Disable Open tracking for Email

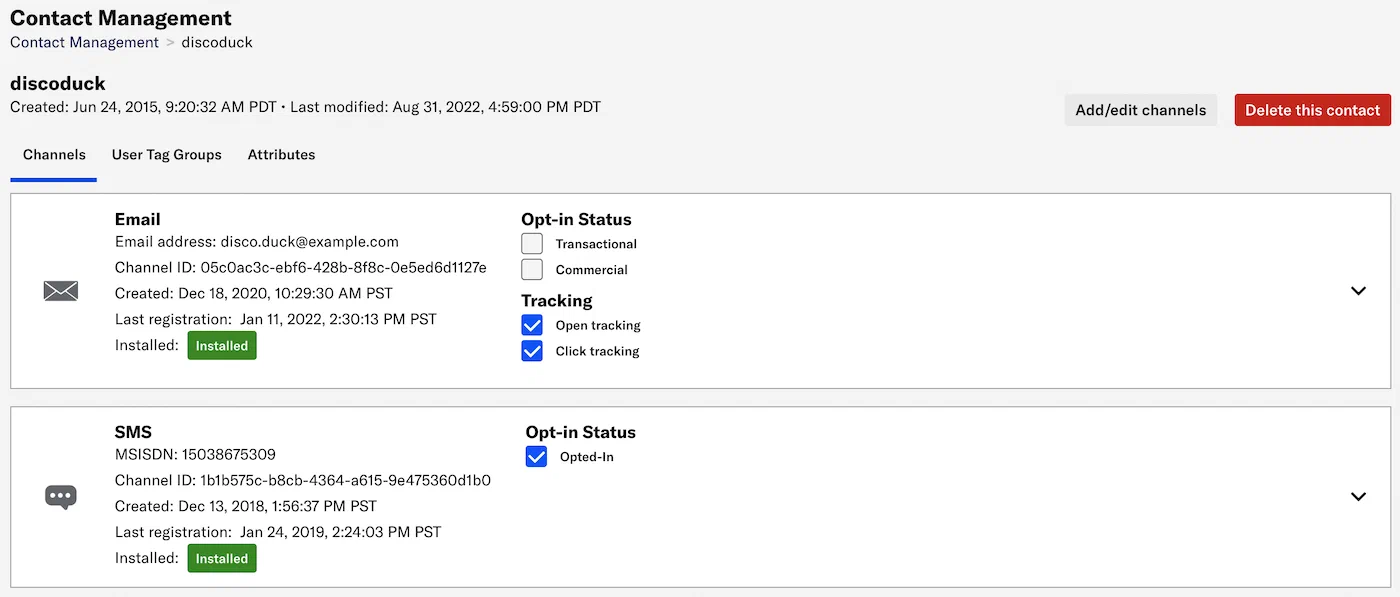531,324
